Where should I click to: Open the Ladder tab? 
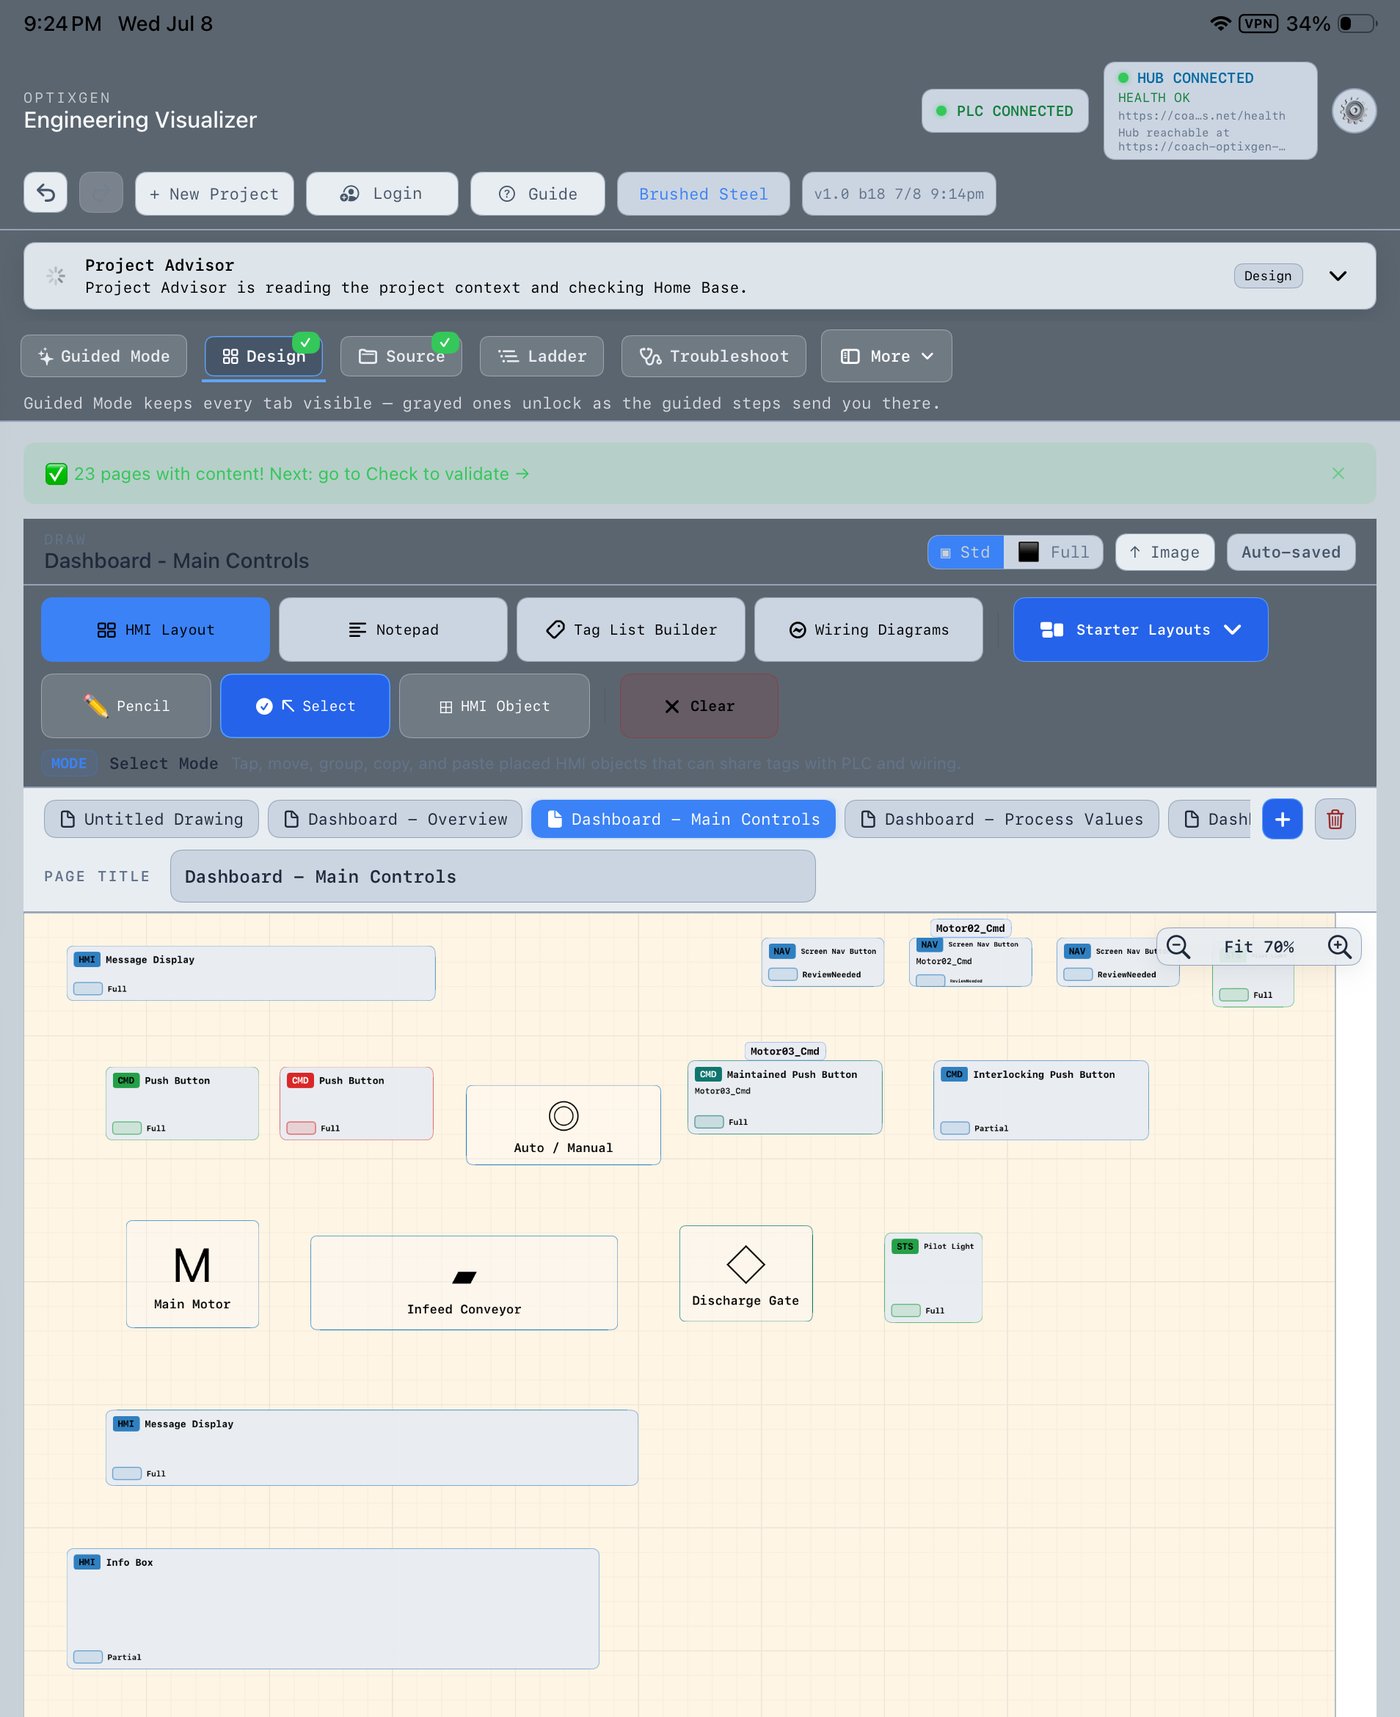tap(542, 356)
